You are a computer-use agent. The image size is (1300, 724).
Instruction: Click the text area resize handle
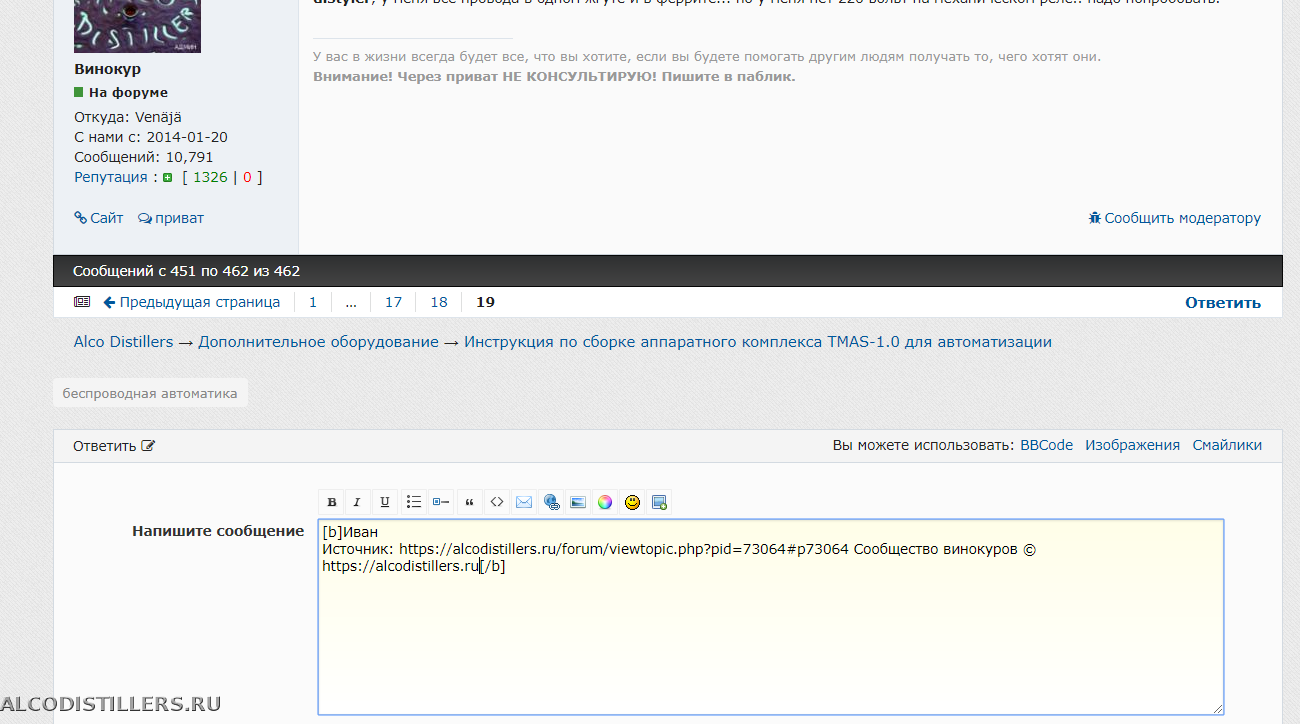coord(1217,708)
